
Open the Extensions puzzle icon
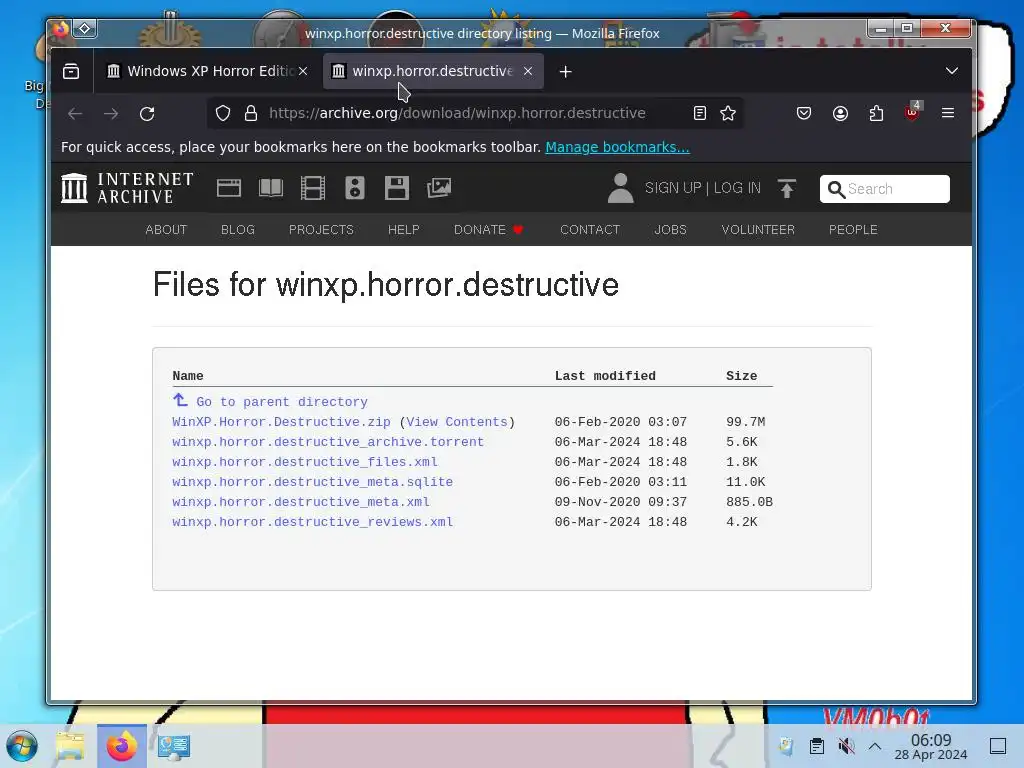click(x=876, y=114)
